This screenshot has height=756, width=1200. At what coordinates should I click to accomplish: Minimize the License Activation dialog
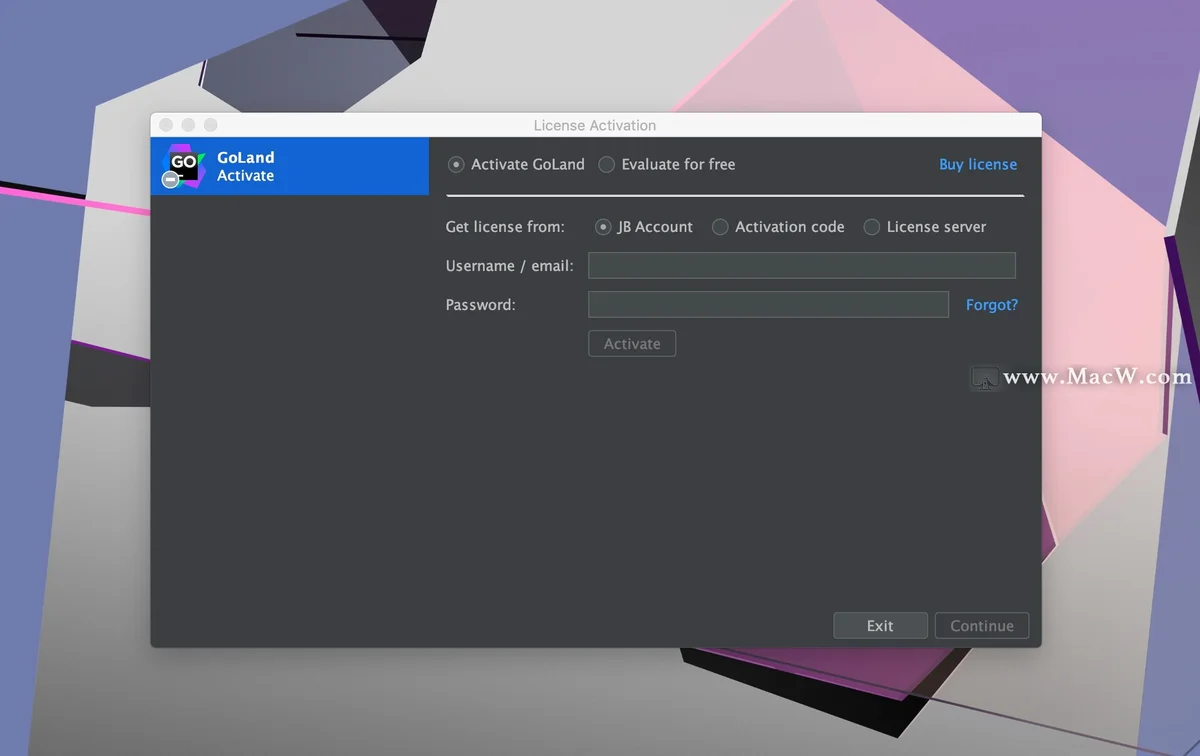[x=188, y=125]
